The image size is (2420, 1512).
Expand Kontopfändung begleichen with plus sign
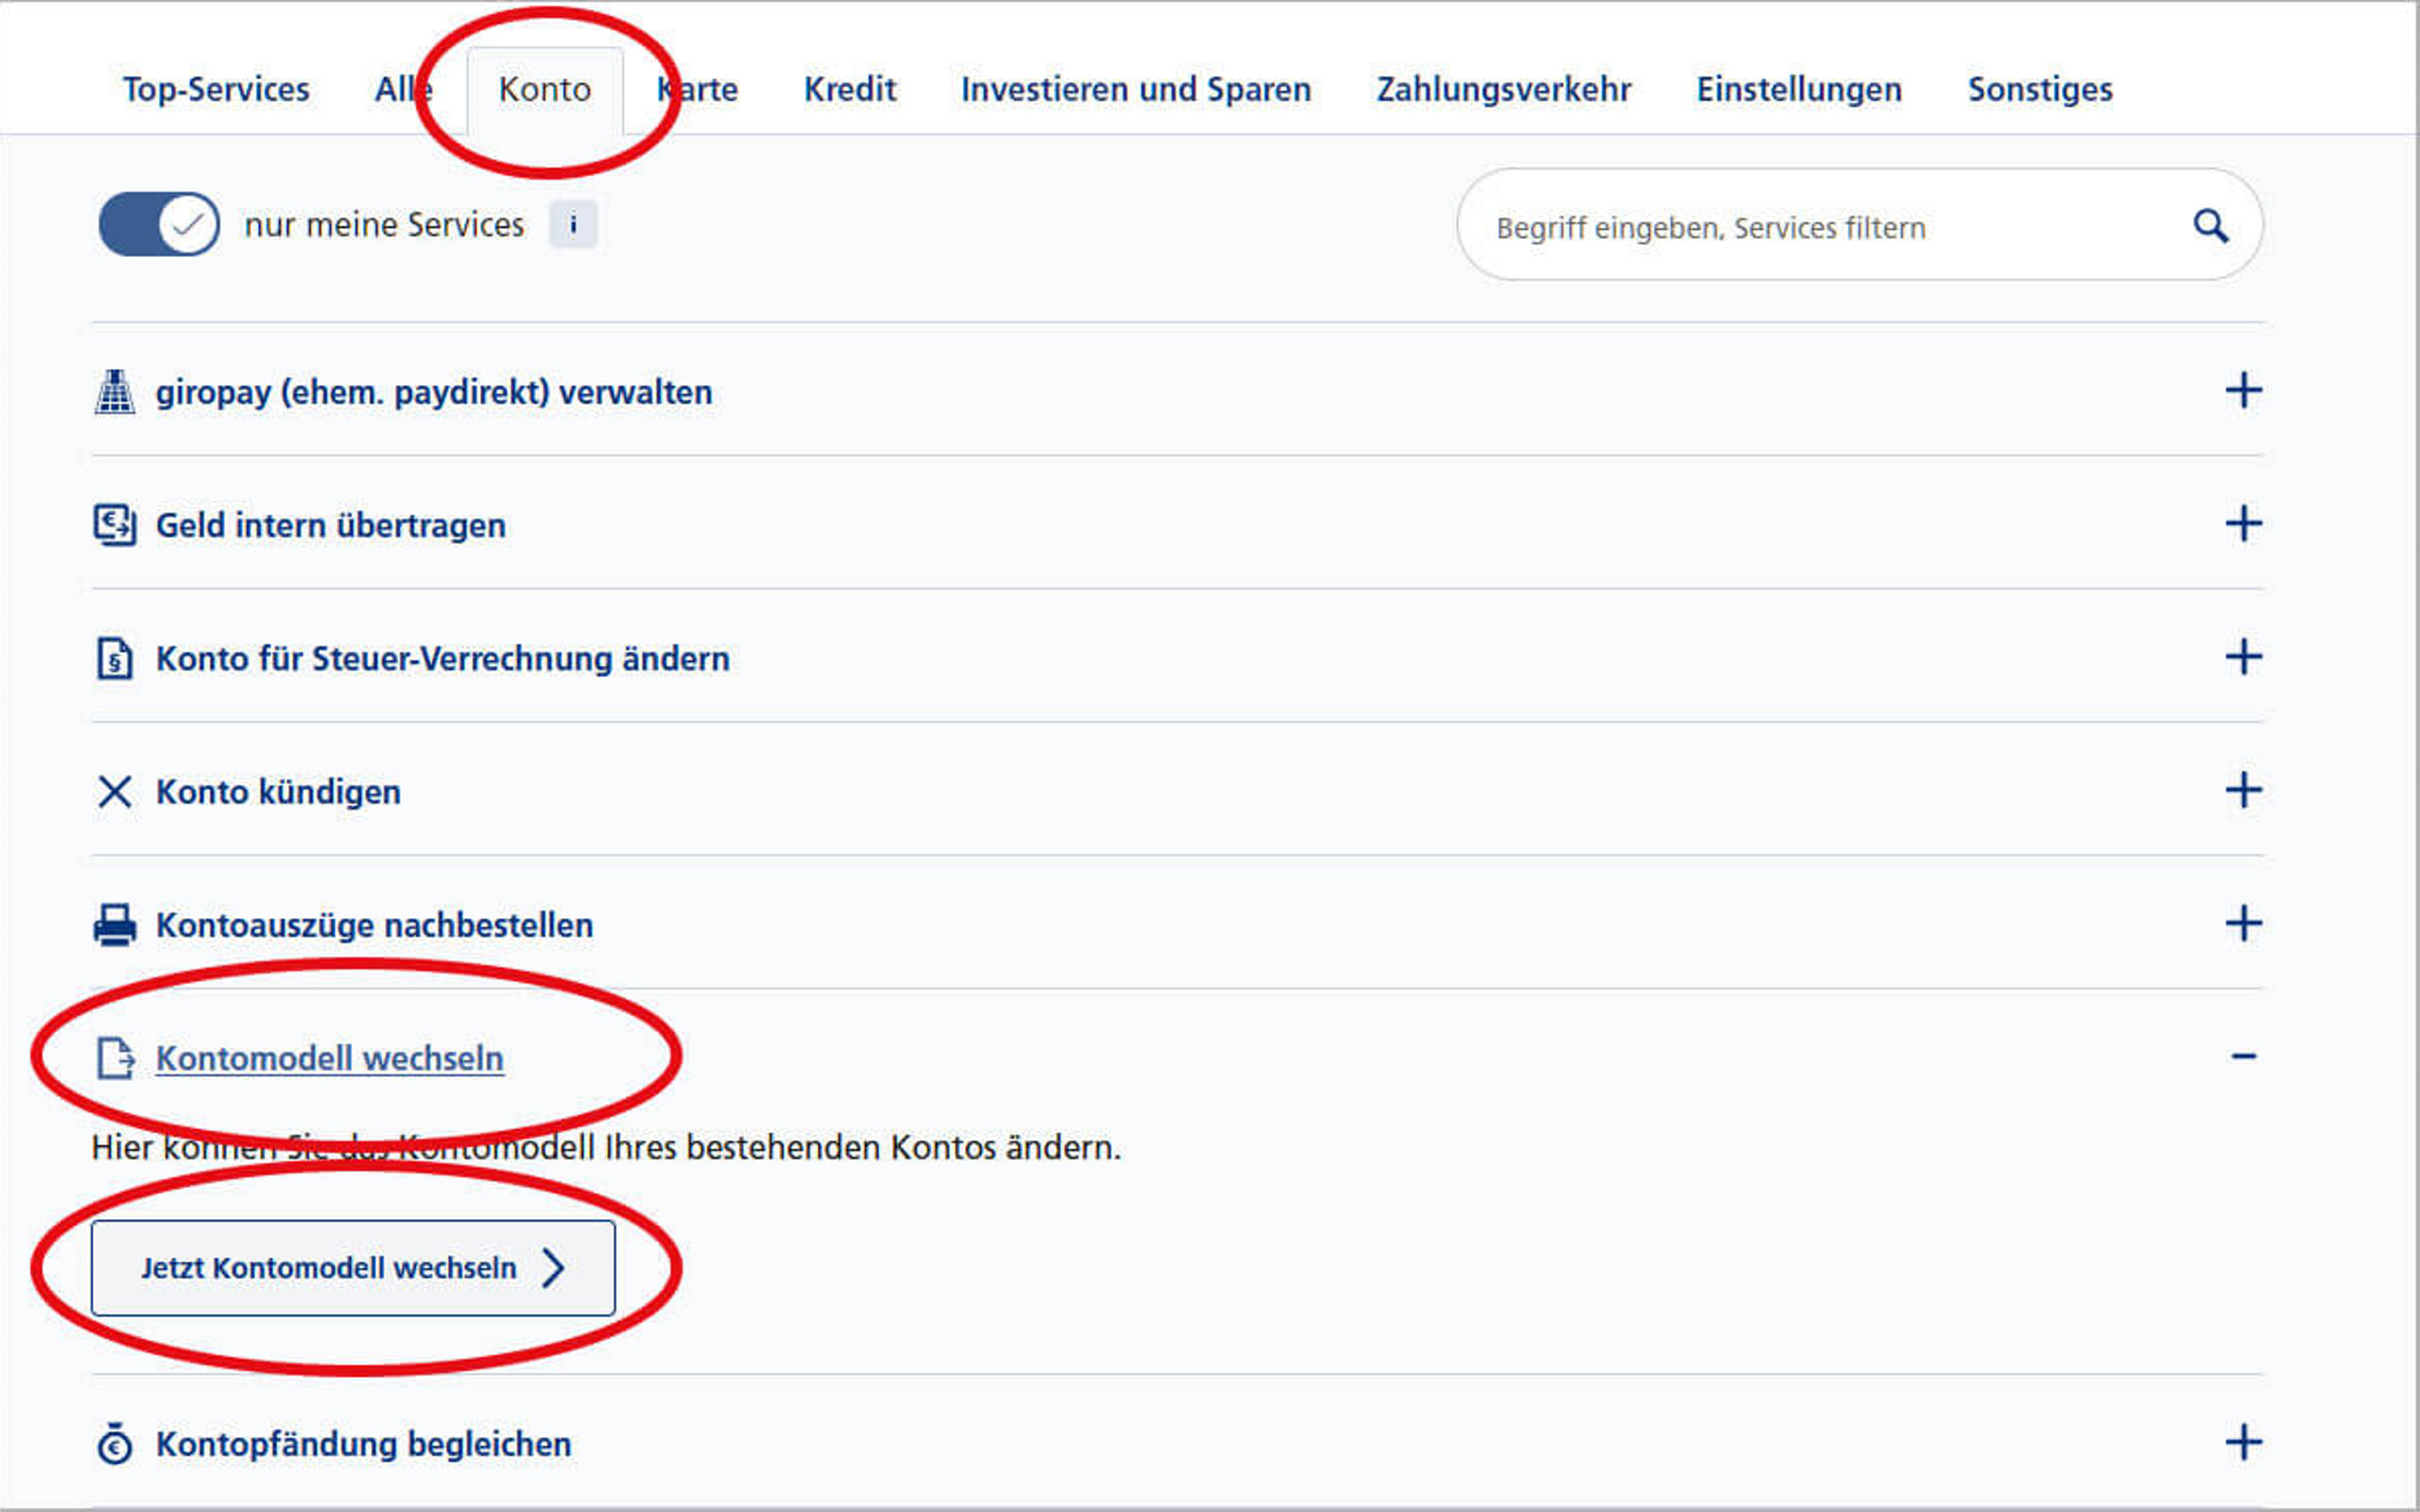(x=2243, y=1441)
